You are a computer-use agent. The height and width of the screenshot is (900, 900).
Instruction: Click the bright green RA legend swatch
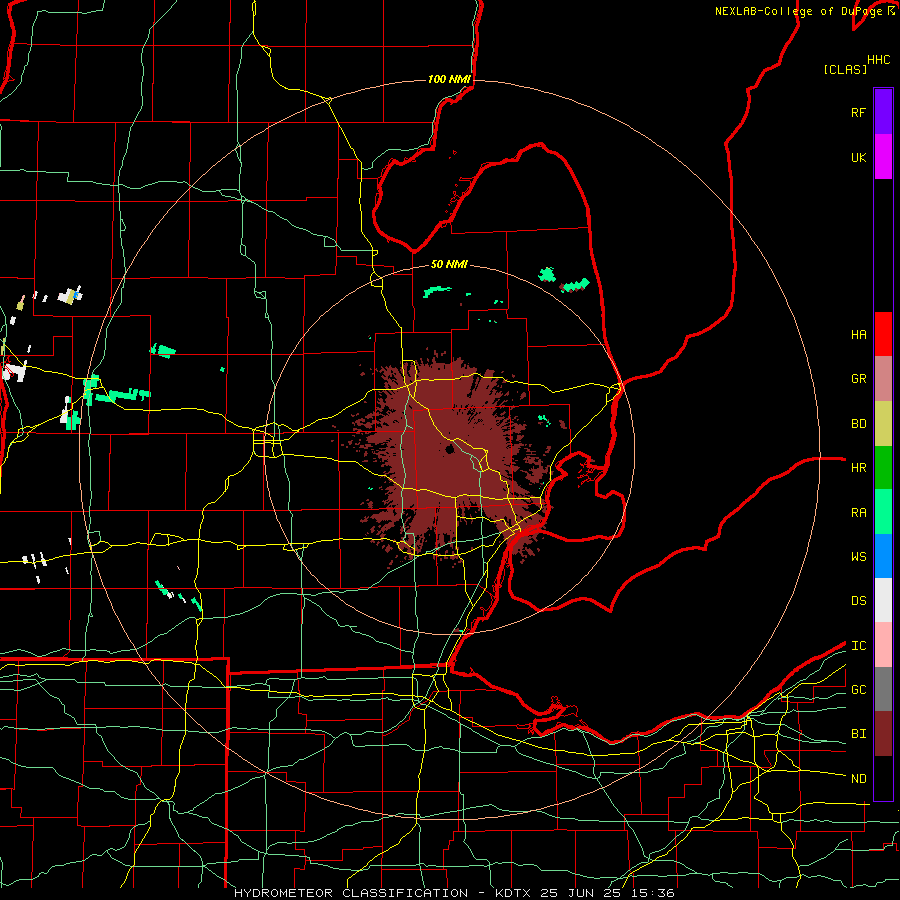coord(883,512)
